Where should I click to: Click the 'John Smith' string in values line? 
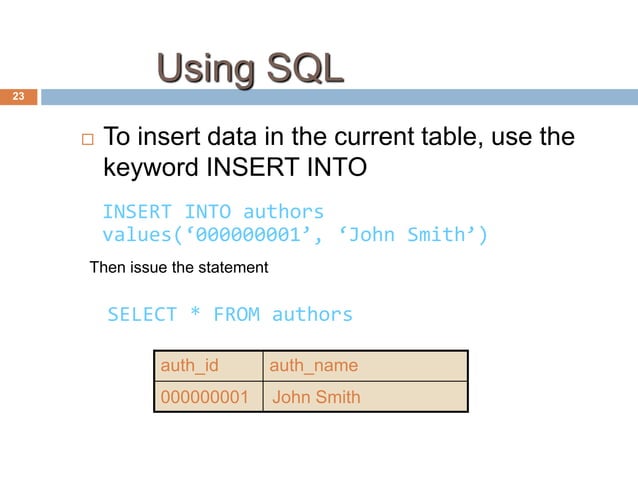[x=407, y=235]
